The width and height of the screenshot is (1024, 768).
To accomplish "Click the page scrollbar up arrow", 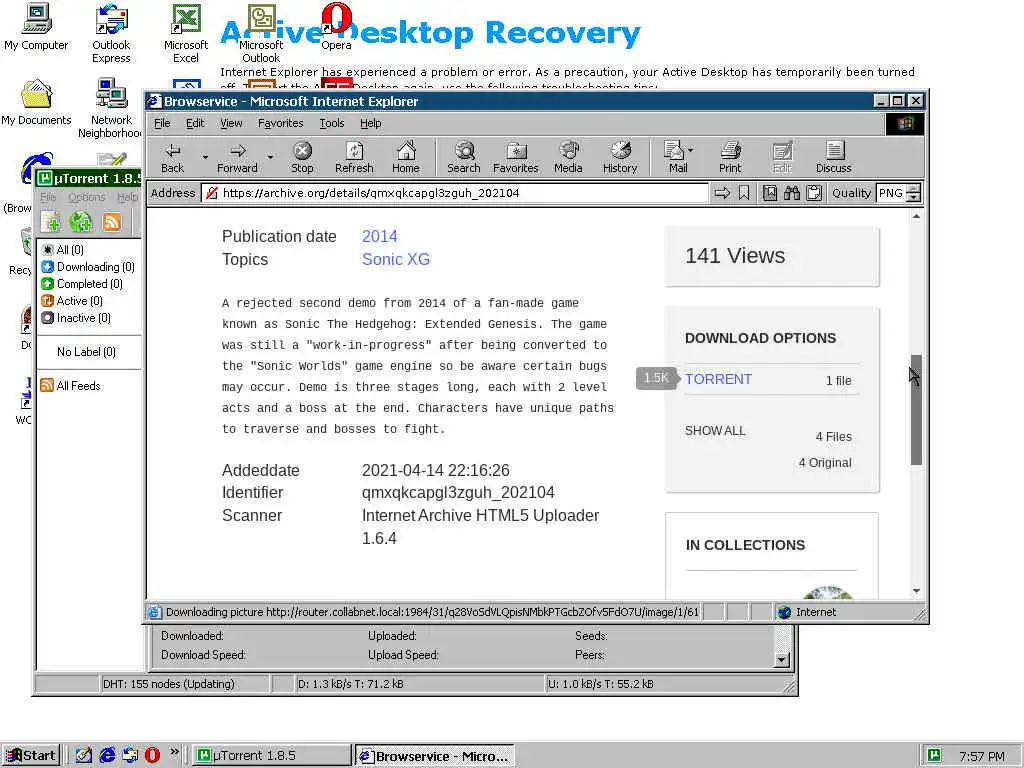I will (x=916, y=216).
